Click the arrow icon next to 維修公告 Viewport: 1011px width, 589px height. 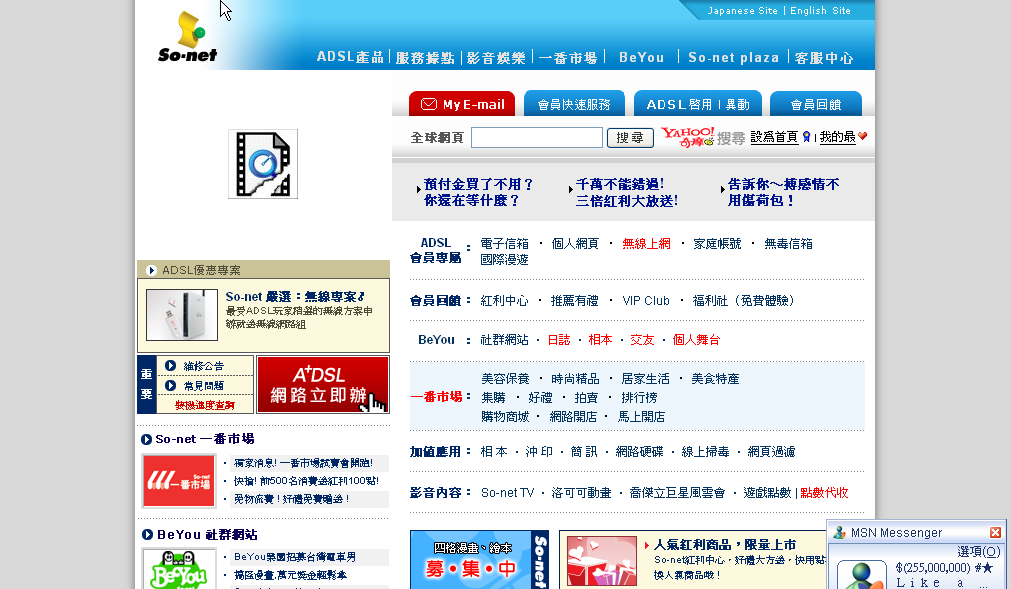click(170, 365)
